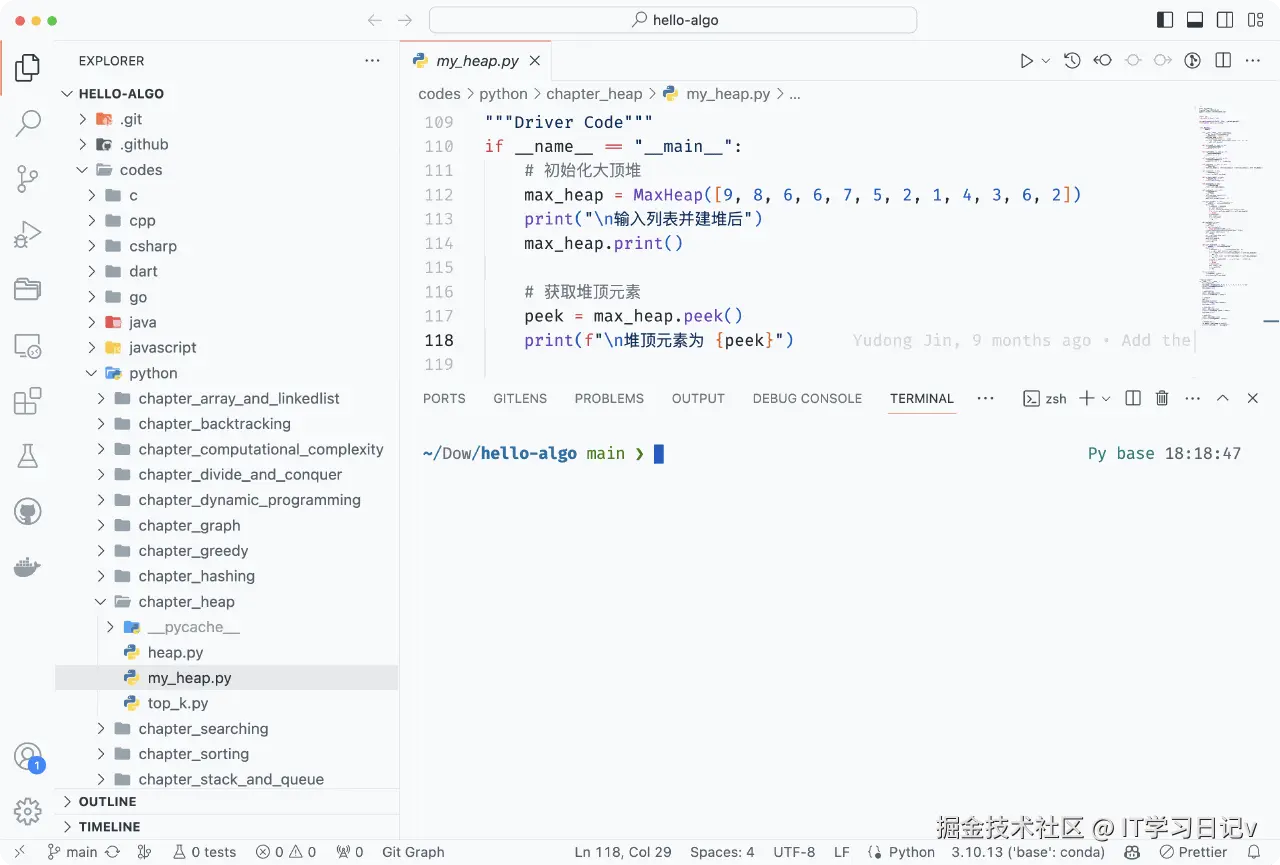The width and height of the screenshot is (1280, 865).
Task: Open the Remote Explorer view
Action: point(27,347)
